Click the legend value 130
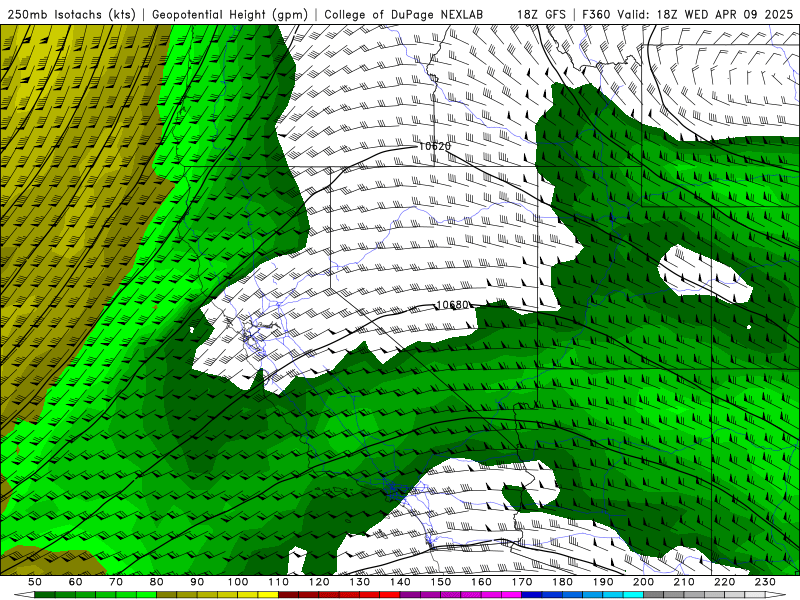The height and width of the screenshot is (600, 800). [360, 582]
